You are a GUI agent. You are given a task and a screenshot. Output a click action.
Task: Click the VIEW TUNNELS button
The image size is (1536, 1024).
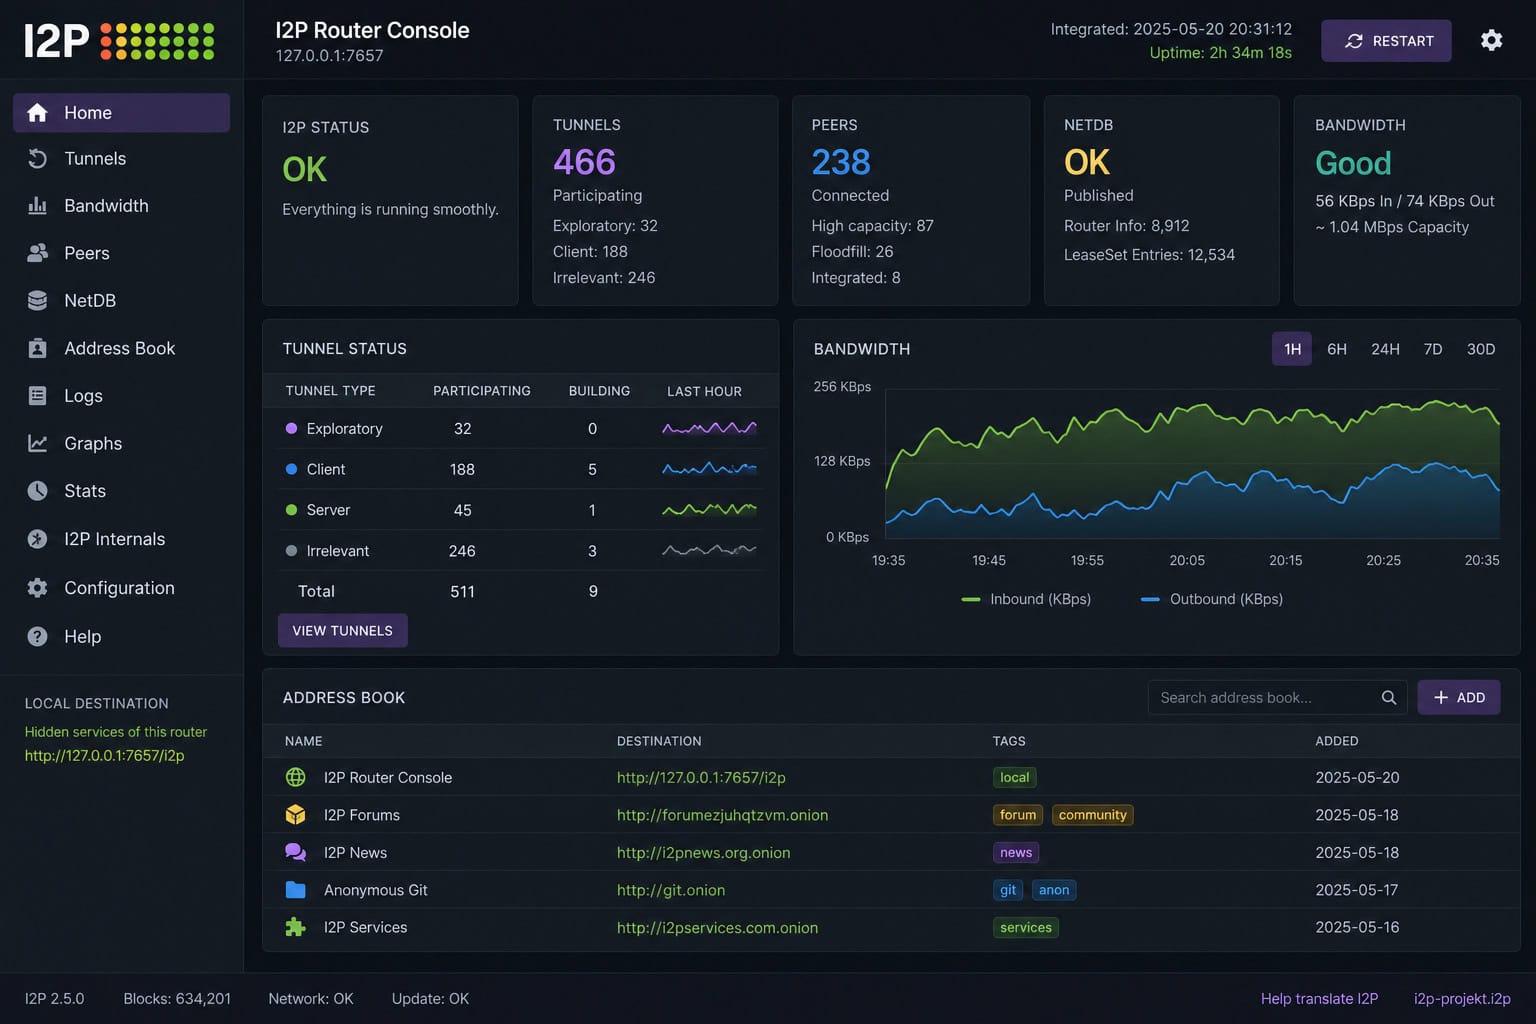[342, 631]
